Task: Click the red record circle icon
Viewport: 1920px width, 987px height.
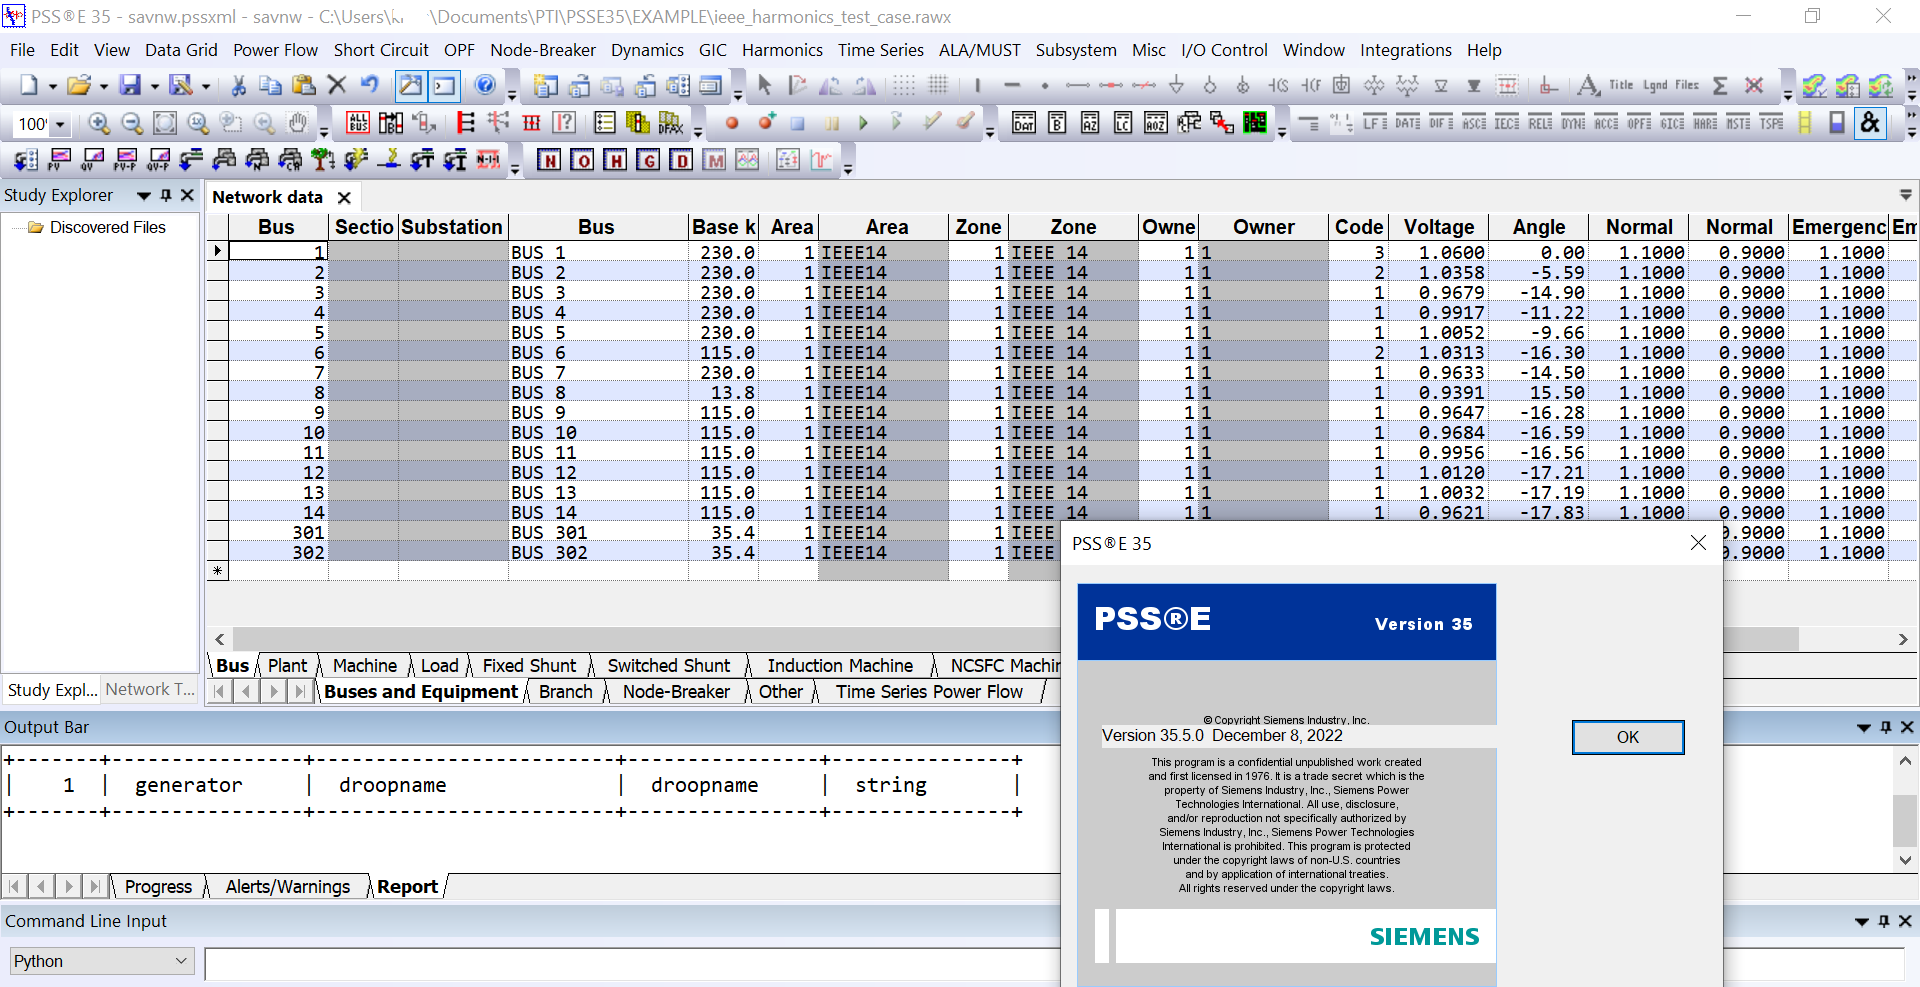Action: coord(732,123)
